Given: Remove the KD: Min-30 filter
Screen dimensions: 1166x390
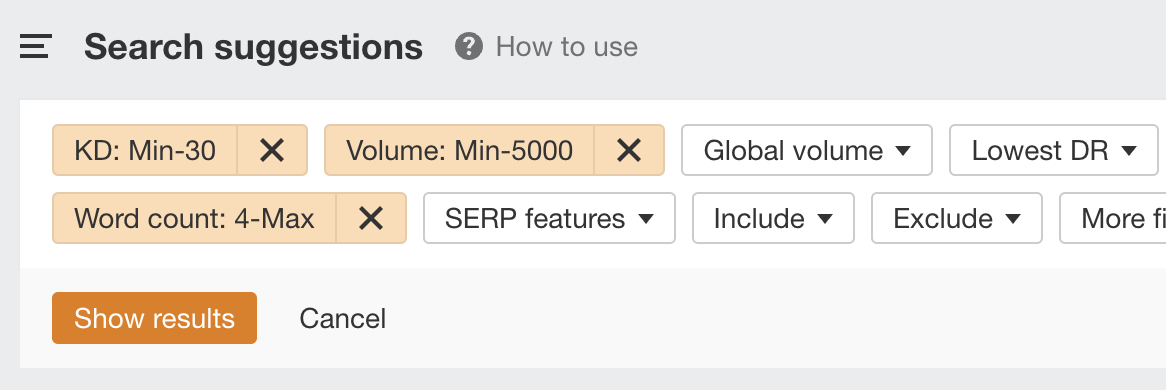Looking at the screenshot, I should click(x=272, y=150).
